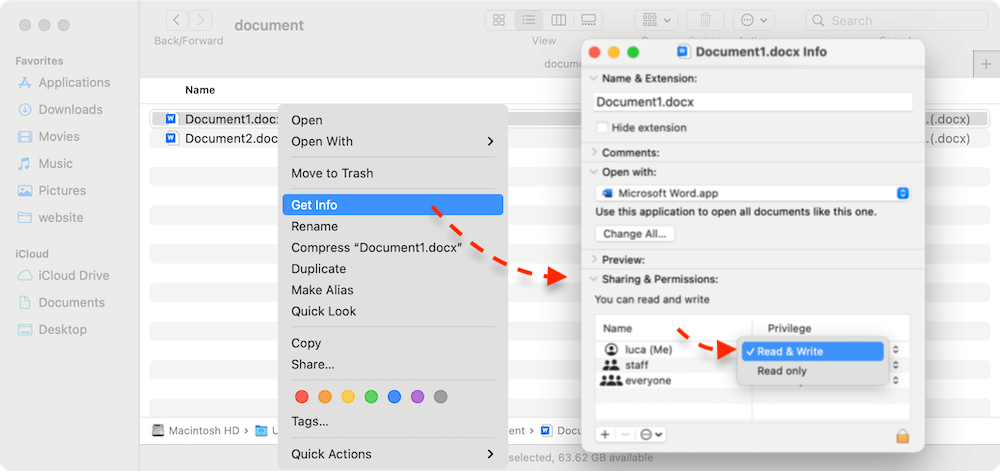This screenshot has width=1000, height=471.
Task: Open Microsoft Word.app application dropdown
Action: tap(753, 193)
